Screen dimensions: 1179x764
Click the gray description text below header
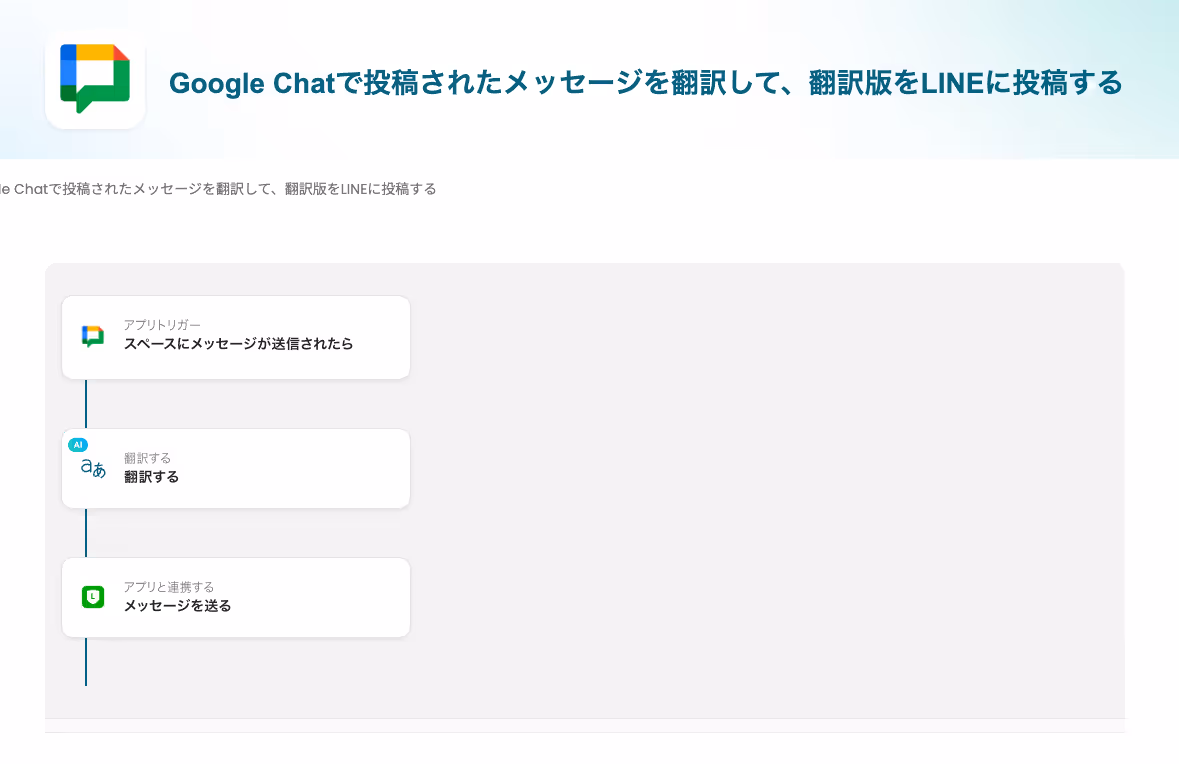(x=218, y=189)
